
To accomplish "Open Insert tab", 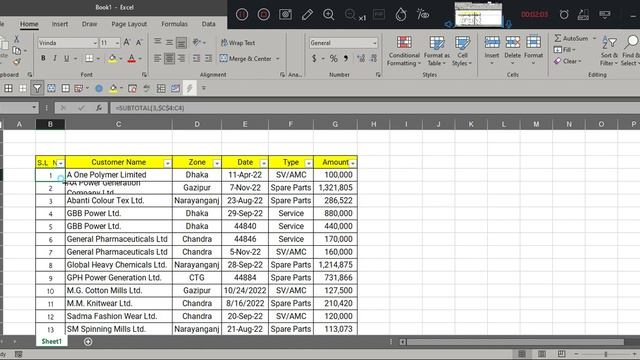I will [60, 24].
